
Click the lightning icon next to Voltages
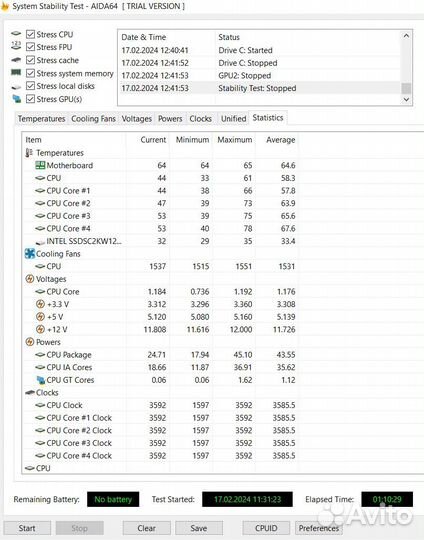click(30, 279)
